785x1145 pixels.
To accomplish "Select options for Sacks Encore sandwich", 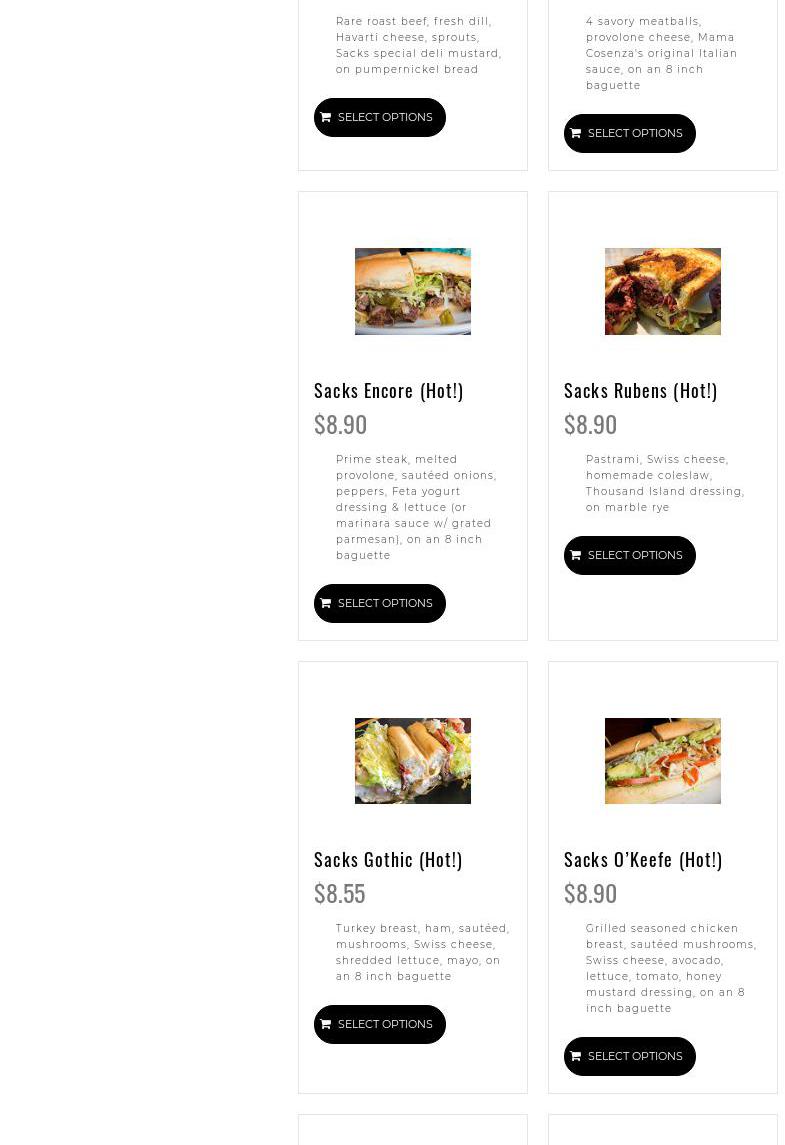I will point(380,604).
